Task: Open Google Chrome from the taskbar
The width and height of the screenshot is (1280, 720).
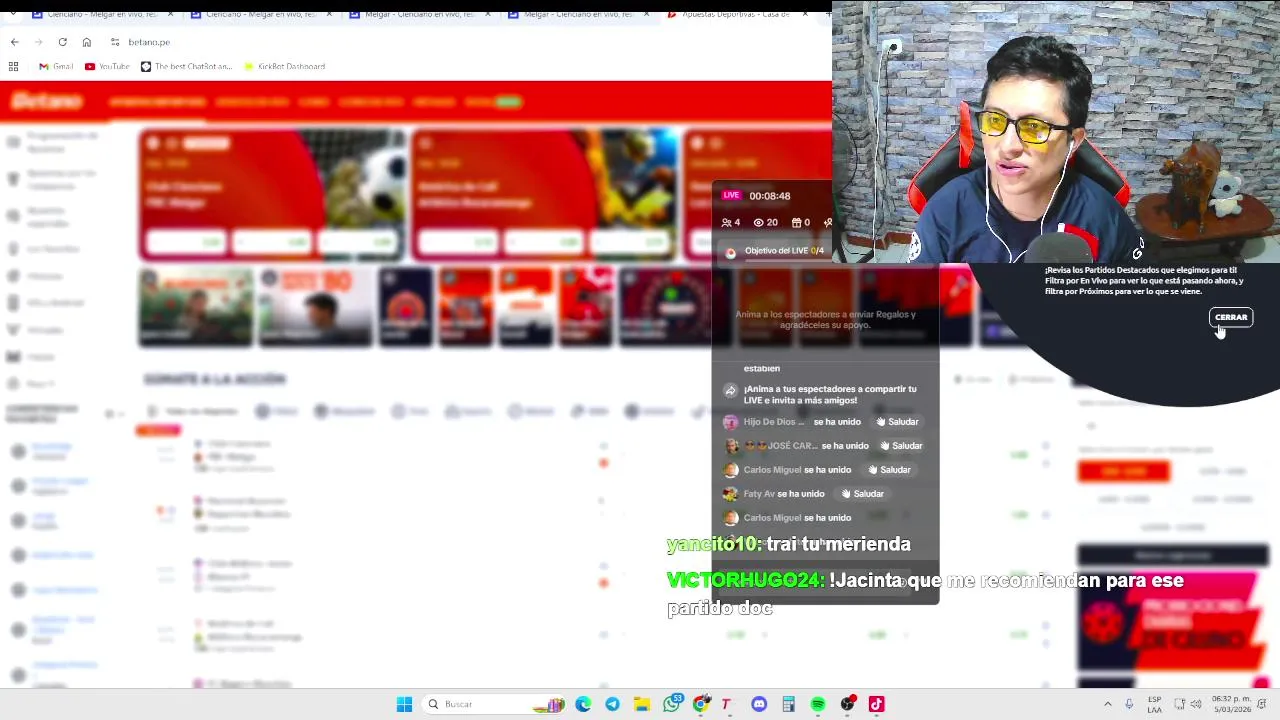Action: coord(700,704)
